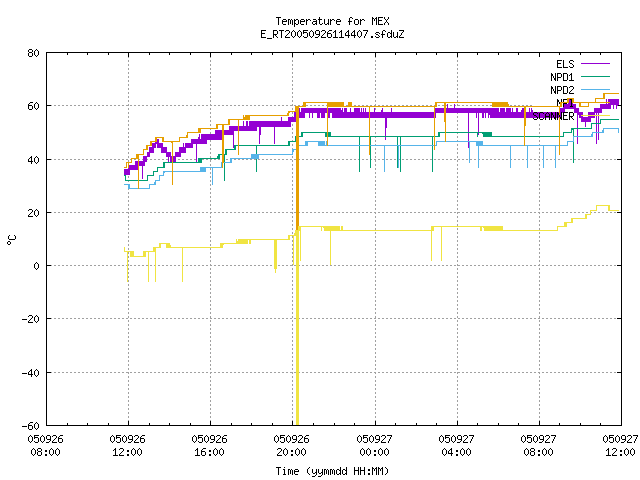
Task: Click the chart title 'Temperature for MEX'
Action: pos(332,21)
